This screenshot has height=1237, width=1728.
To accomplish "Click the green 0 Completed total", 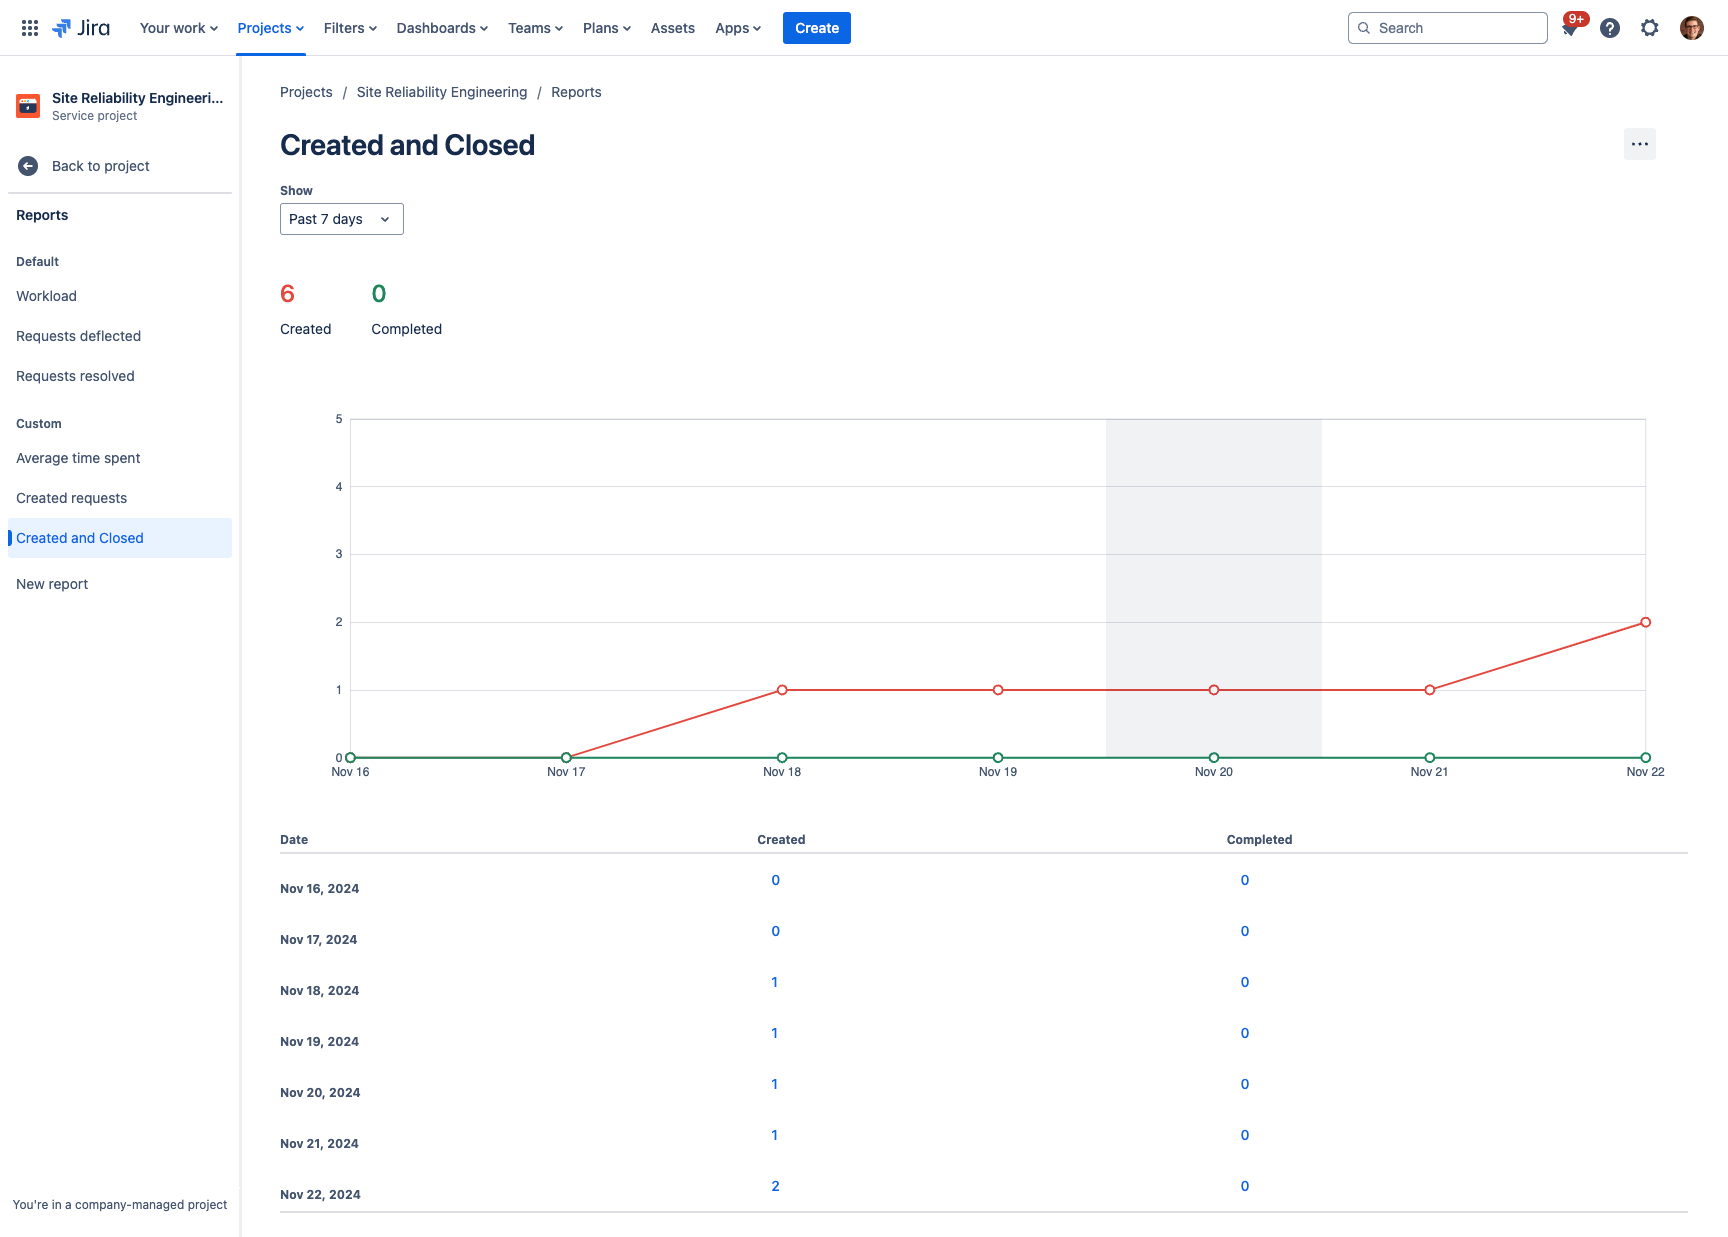I will [x=379, y=294].
